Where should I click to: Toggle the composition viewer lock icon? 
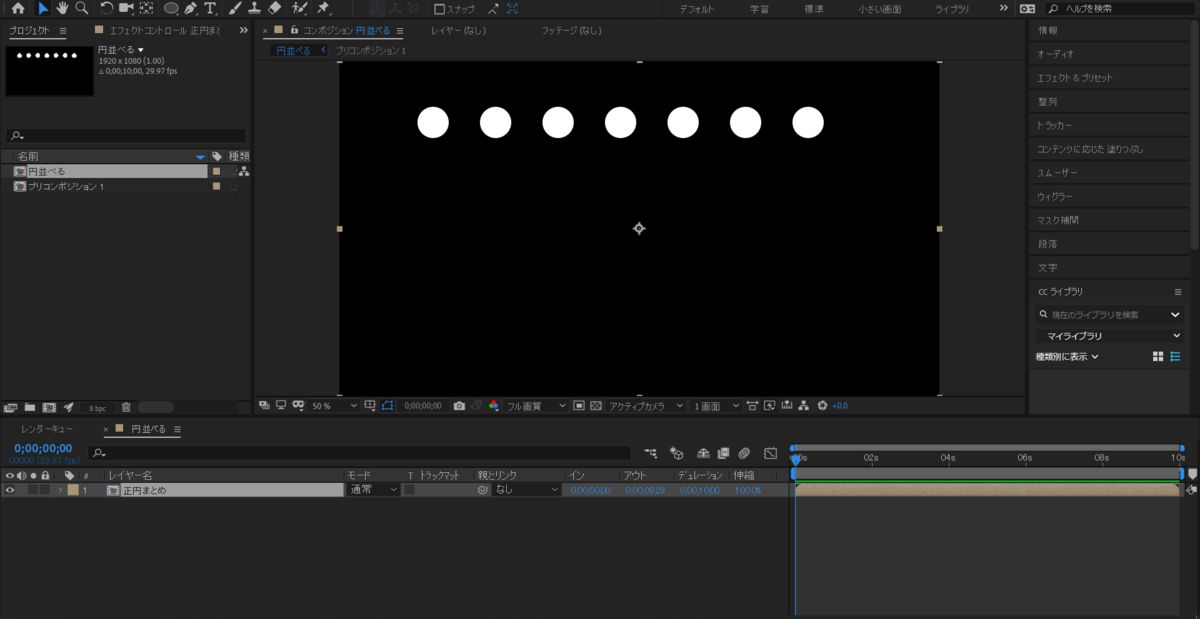point(293,30)
